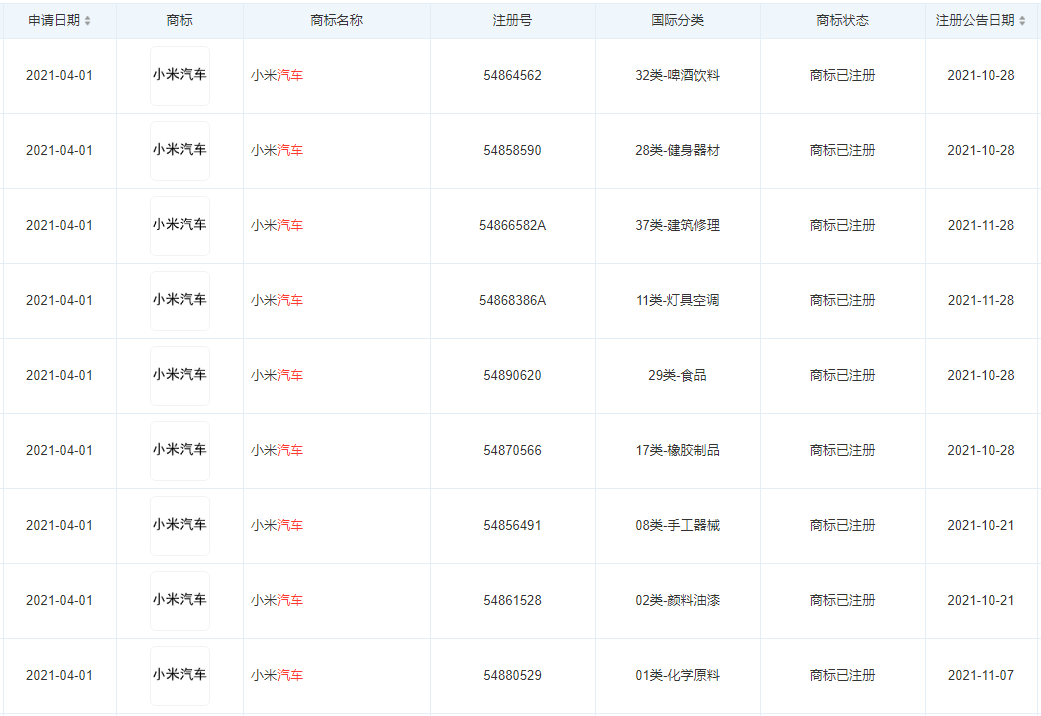The height and width of the screenshot is (716, 1041).
Task: Select the 17类-橡胶制品 classification
Action: [x=678, y=451]
